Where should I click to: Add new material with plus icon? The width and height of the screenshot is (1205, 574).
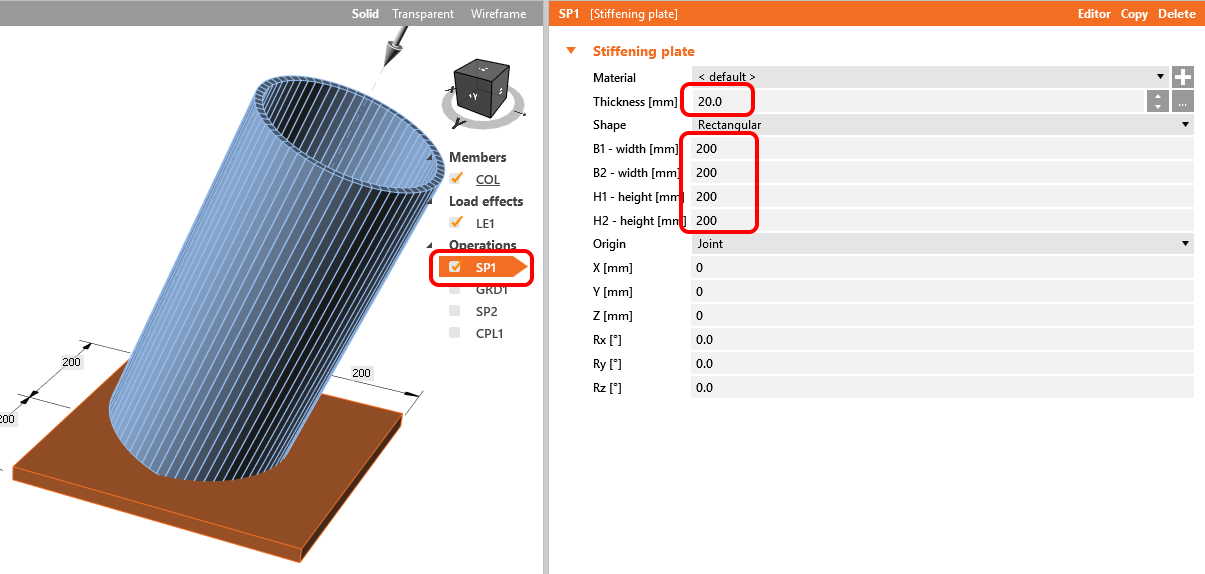click(x=1183, y=77)
